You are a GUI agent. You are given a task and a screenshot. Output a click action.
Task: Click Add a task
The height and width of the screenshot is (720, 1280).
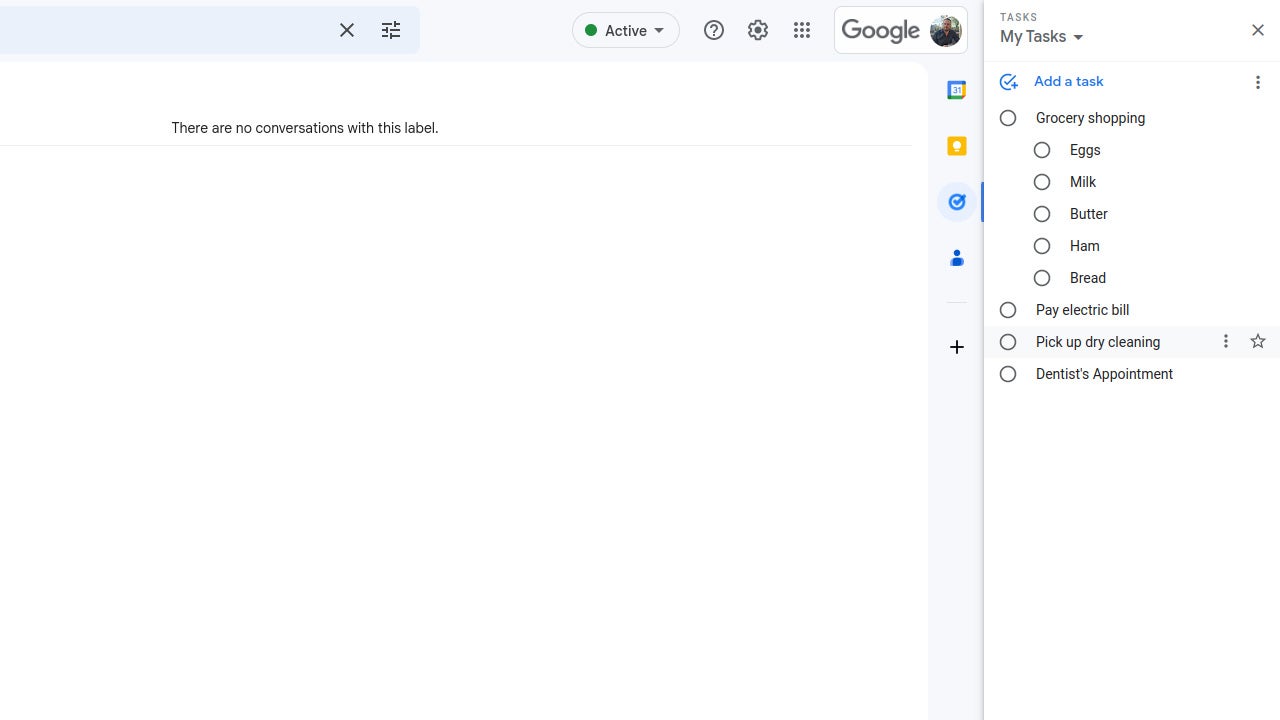(1069, 82)
